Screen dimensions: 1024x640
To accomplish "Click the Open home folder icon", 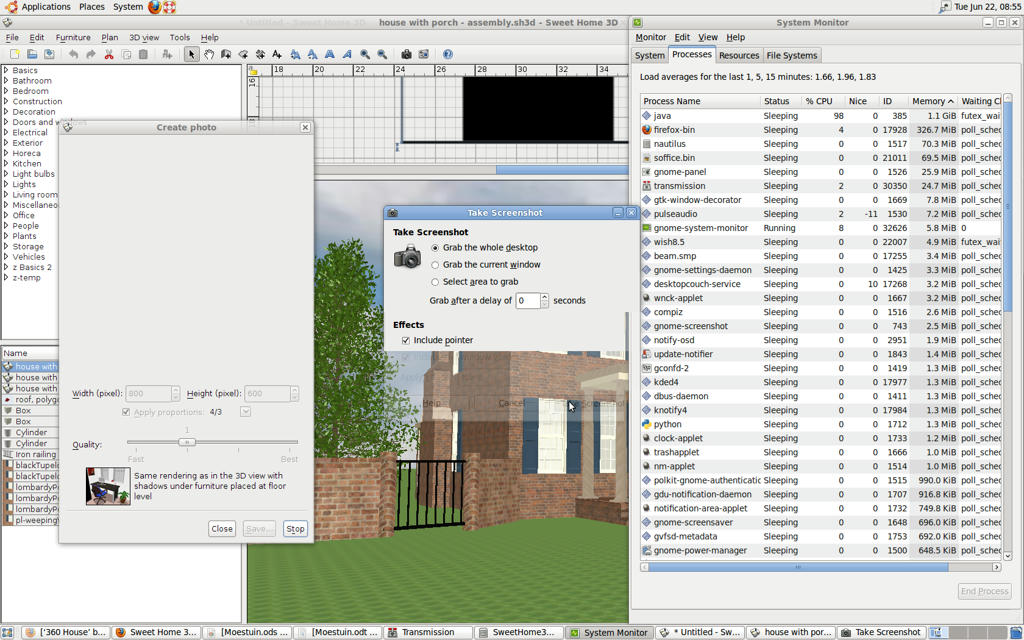I will tap(31, 54).
